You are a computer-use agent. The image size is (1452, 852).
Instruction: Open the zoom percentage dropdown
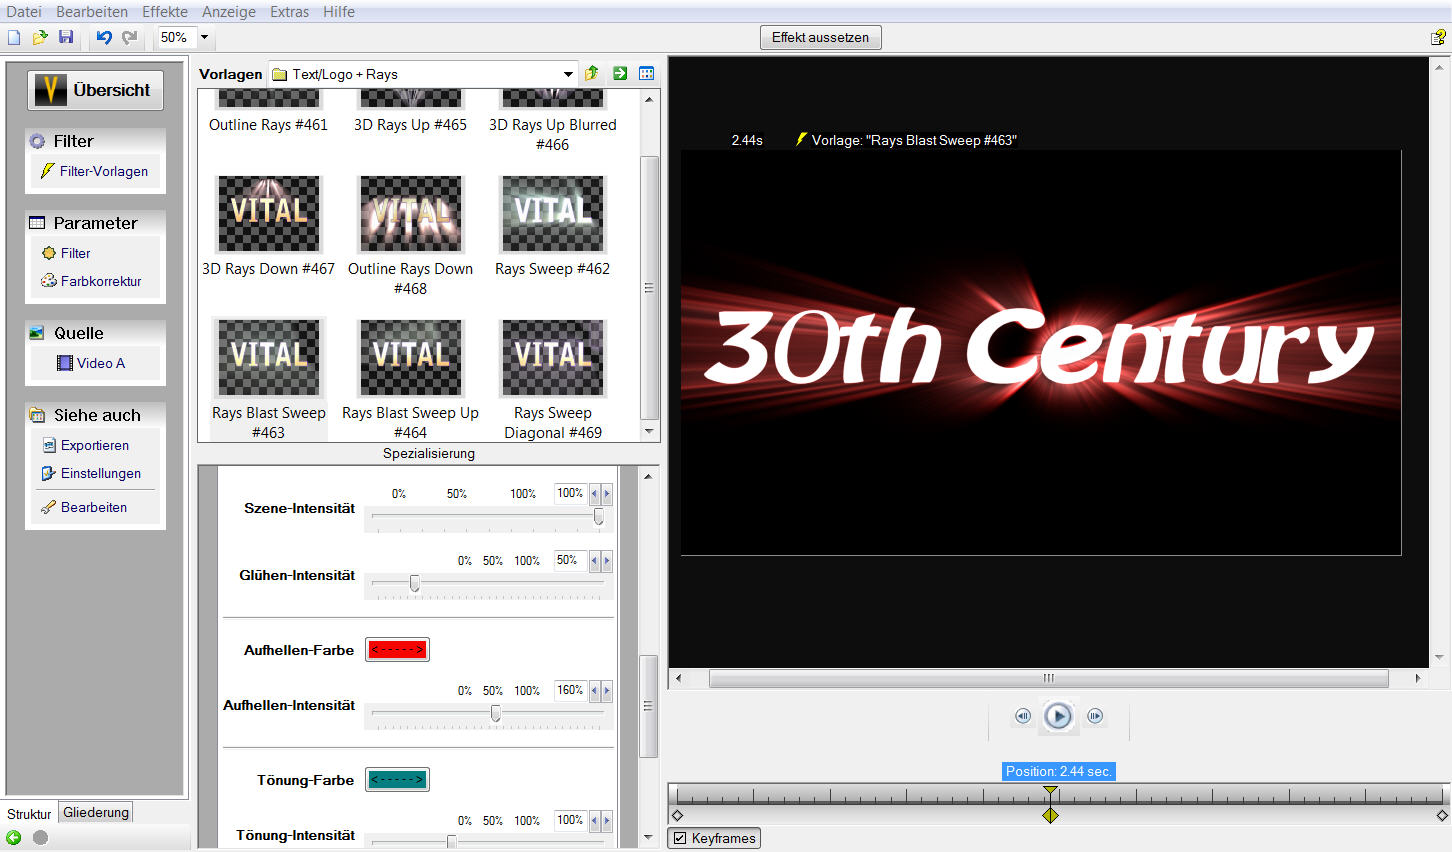click(204, 37)
